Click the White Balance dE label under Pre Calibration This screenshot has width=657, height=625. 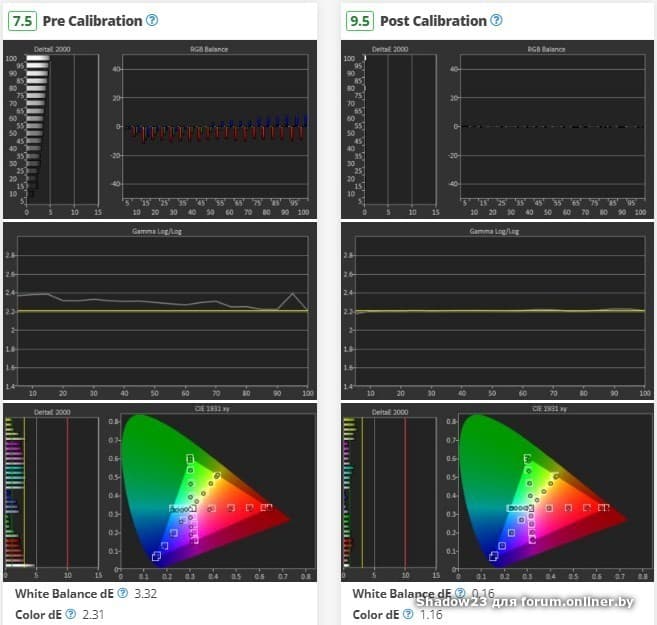64,594
